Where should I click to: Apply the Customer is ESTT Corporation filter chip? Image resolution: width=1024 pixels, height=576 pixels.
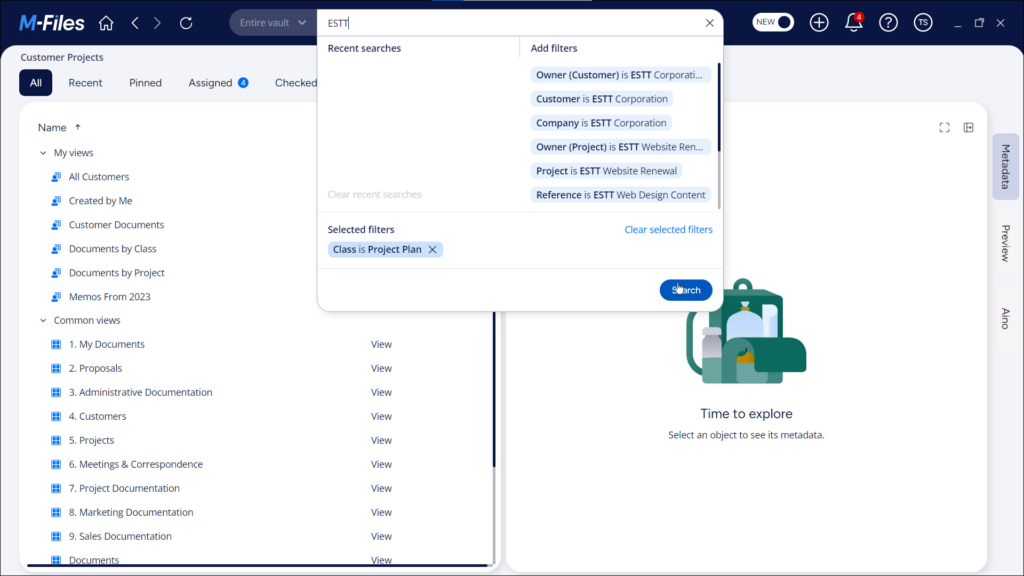coord(601,98)
